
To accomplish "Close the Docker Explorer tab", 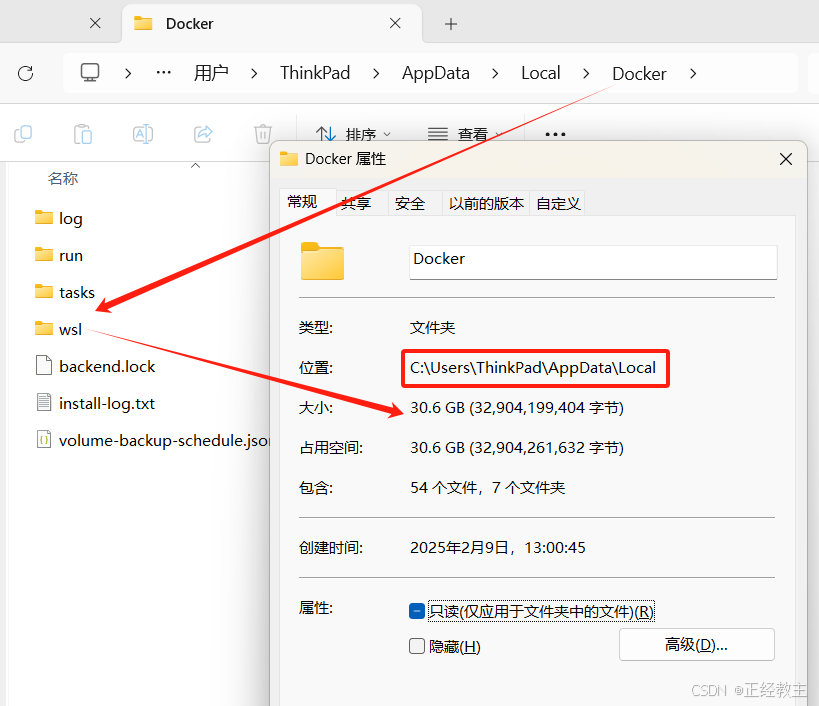I will point(395,23).
